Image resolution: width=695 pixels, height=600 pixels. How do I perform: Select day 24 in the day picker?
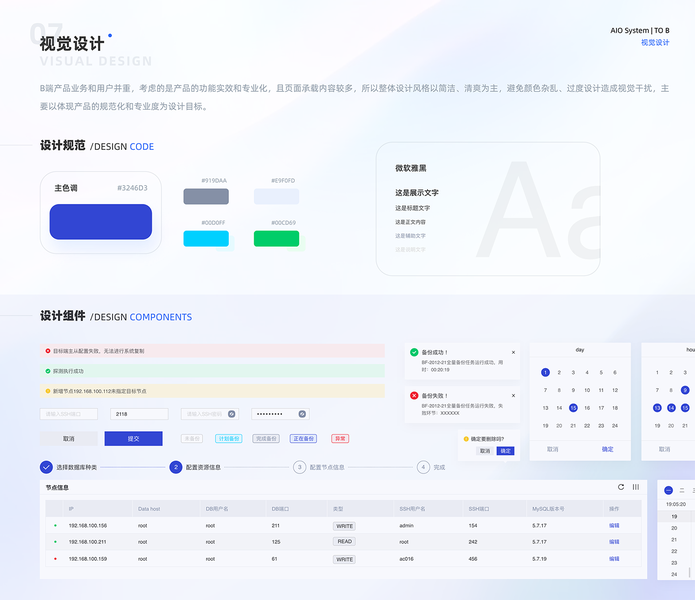tap(615, 426)
